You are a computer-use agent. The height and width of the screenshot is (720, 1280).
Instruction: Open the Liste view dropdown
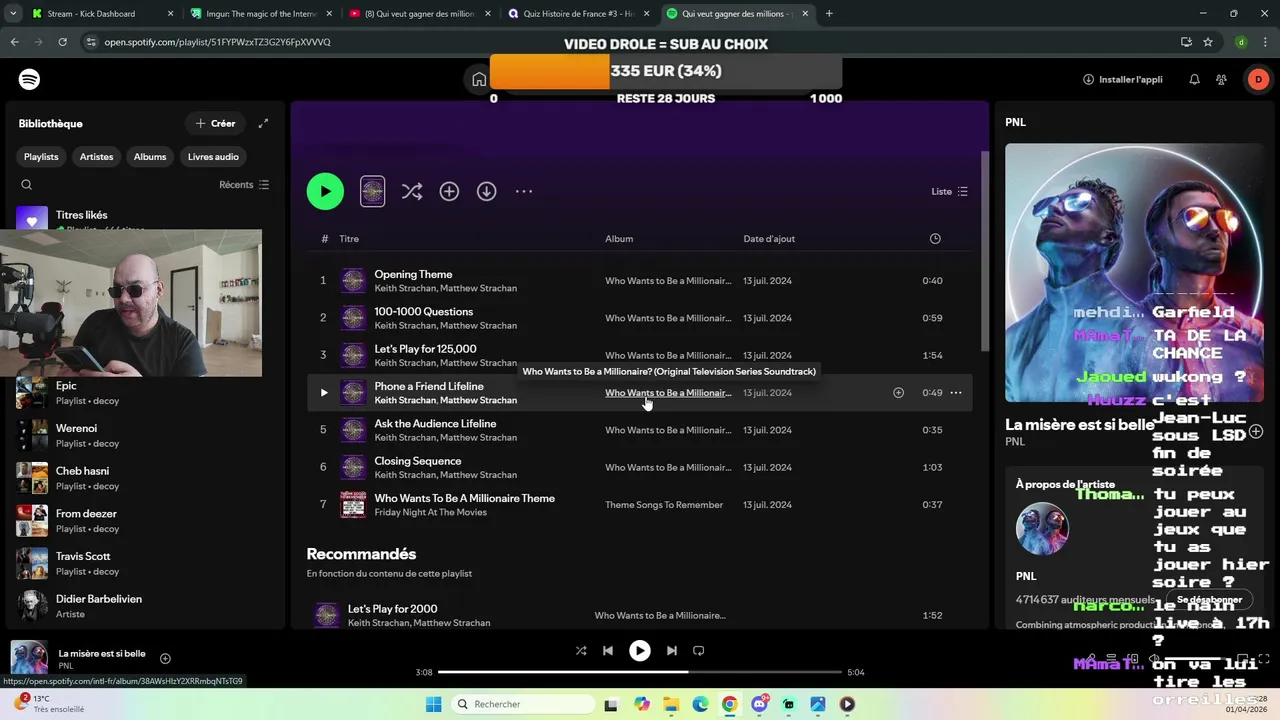[949, 191]
